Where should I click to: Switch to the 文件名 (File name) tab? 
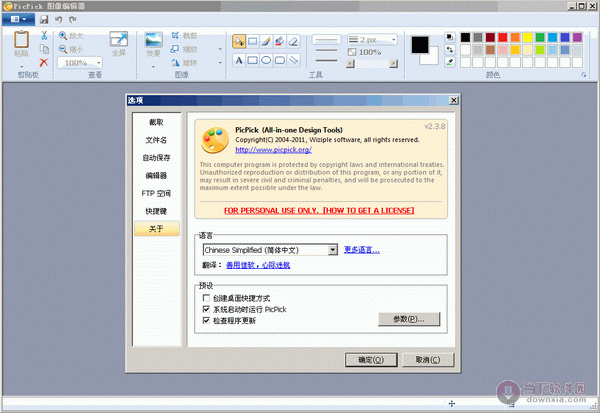[x=156, y=140]
